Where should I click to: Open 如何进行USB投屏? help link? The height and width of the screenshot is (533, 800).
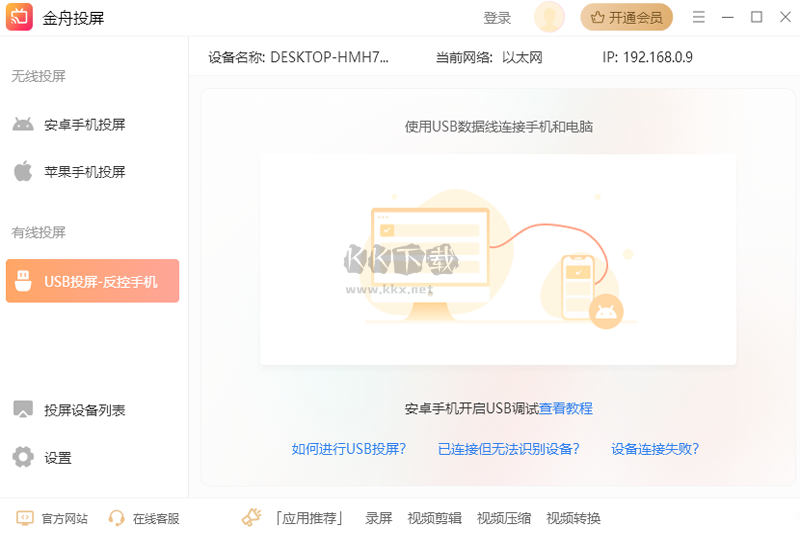point(348,449)
